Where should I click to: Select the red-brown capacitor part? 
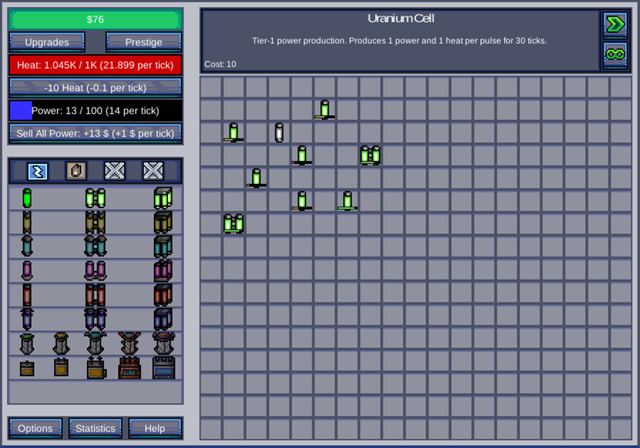pos(129,367)
